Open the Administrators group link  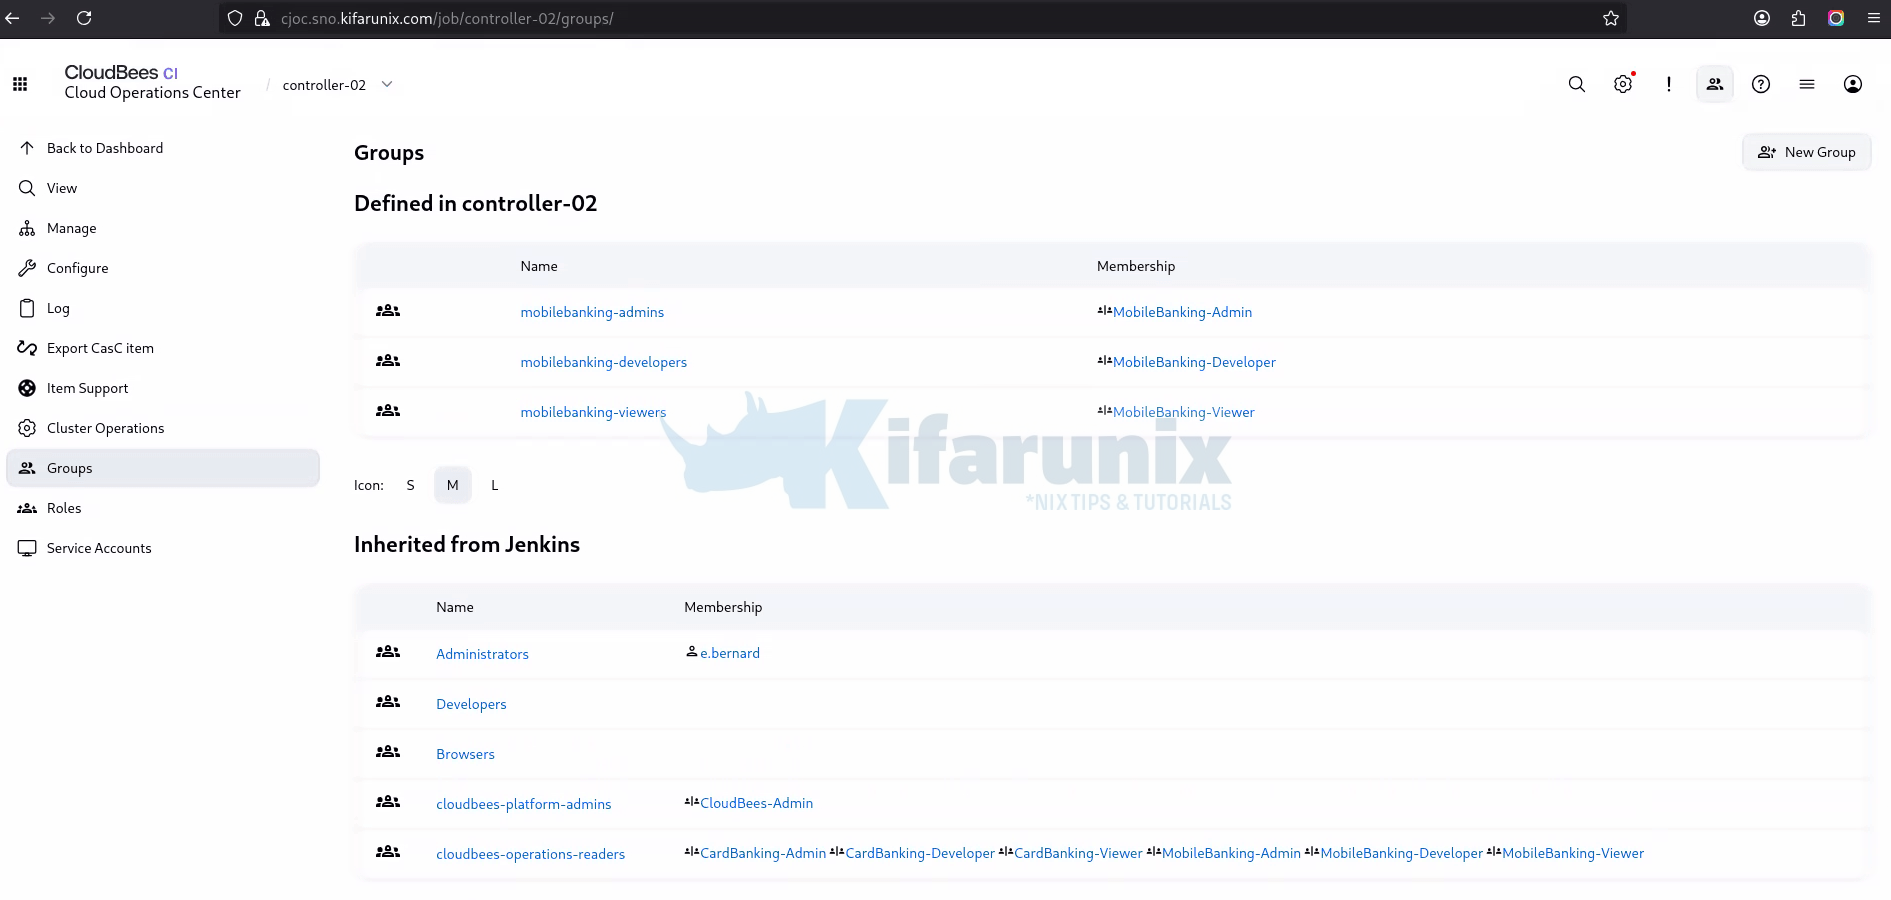[x=482, y=654]
